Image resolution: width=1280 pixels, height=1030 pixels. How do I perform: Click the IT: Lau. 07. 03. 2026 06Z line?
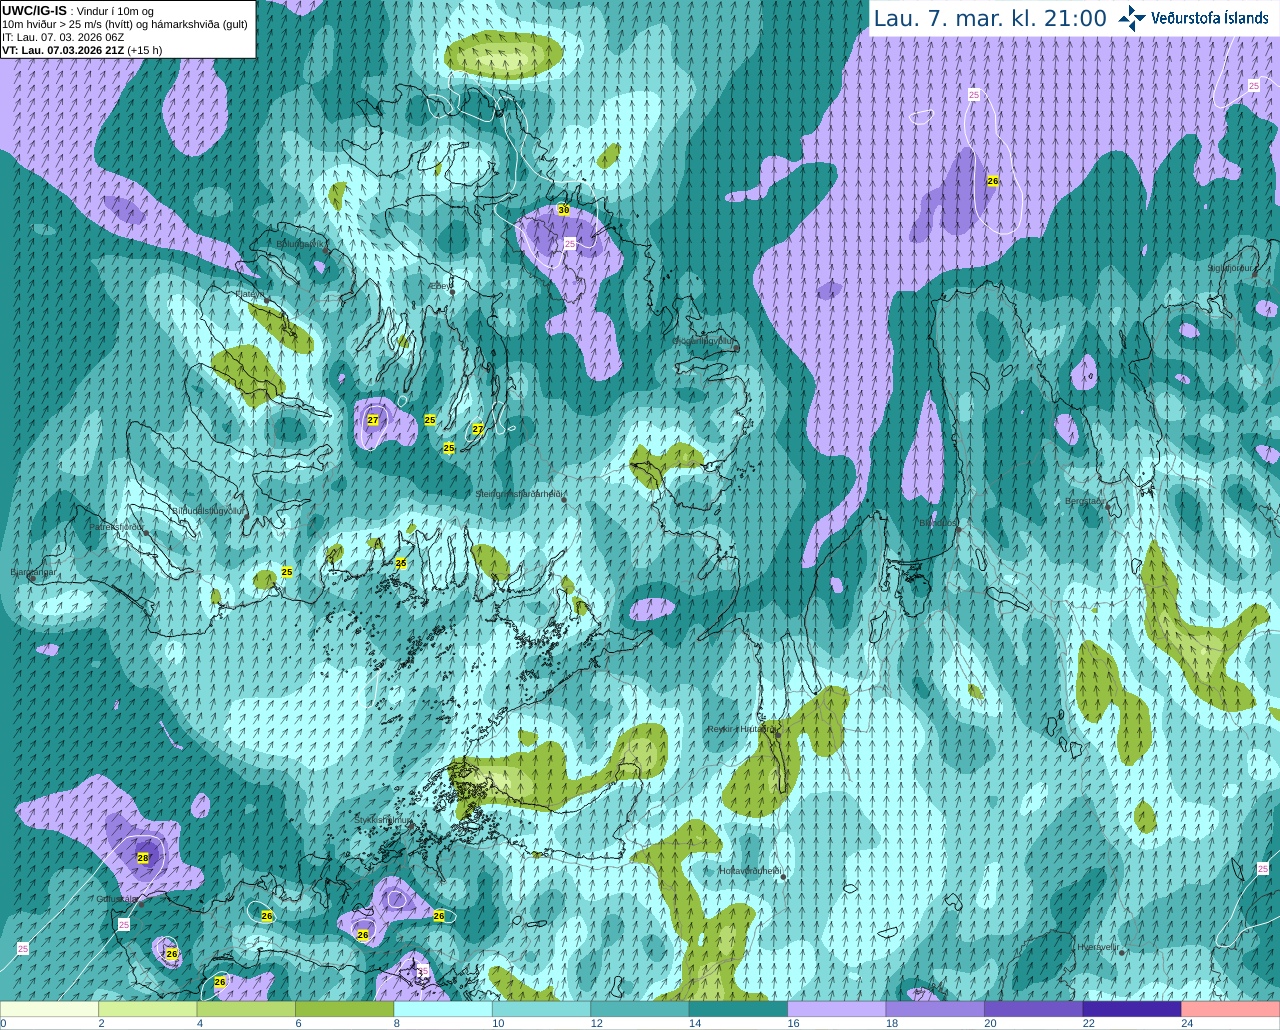(x=63, y=37)
